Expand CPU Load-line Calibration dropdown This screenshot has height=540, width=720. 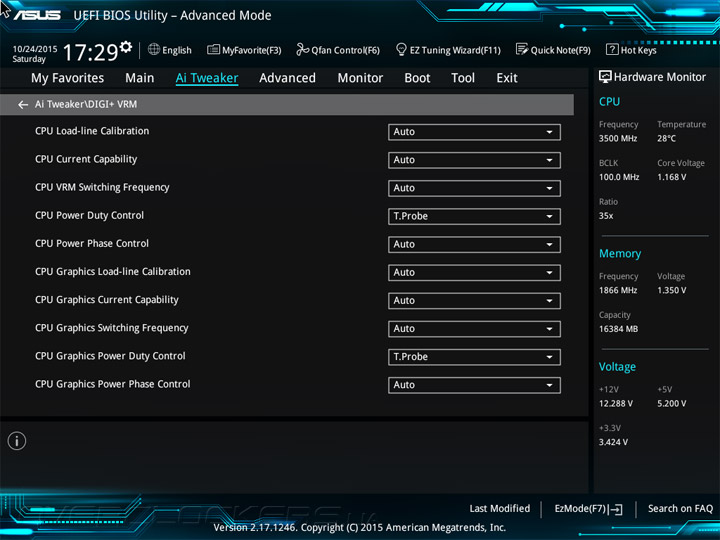click(474, 132)
